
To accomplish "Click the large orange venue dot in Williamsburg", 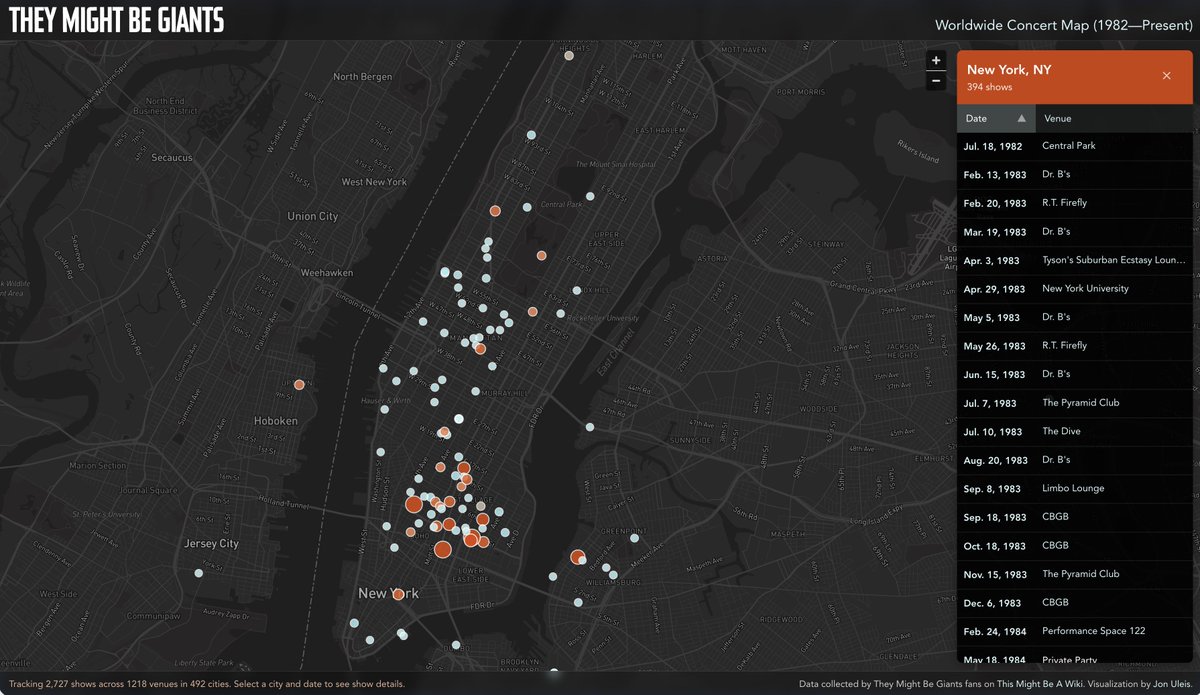I will [x=577, y=557].
